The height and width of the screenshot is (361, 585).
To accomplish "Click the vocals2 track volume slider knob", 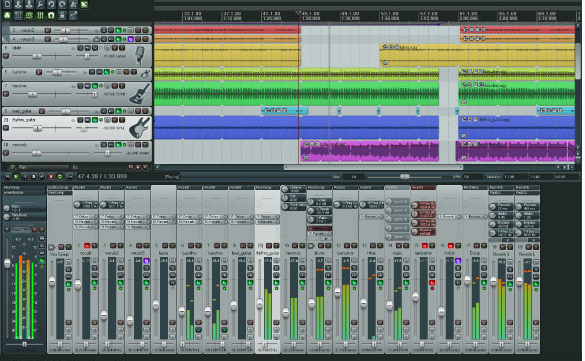I will point(65,30).
